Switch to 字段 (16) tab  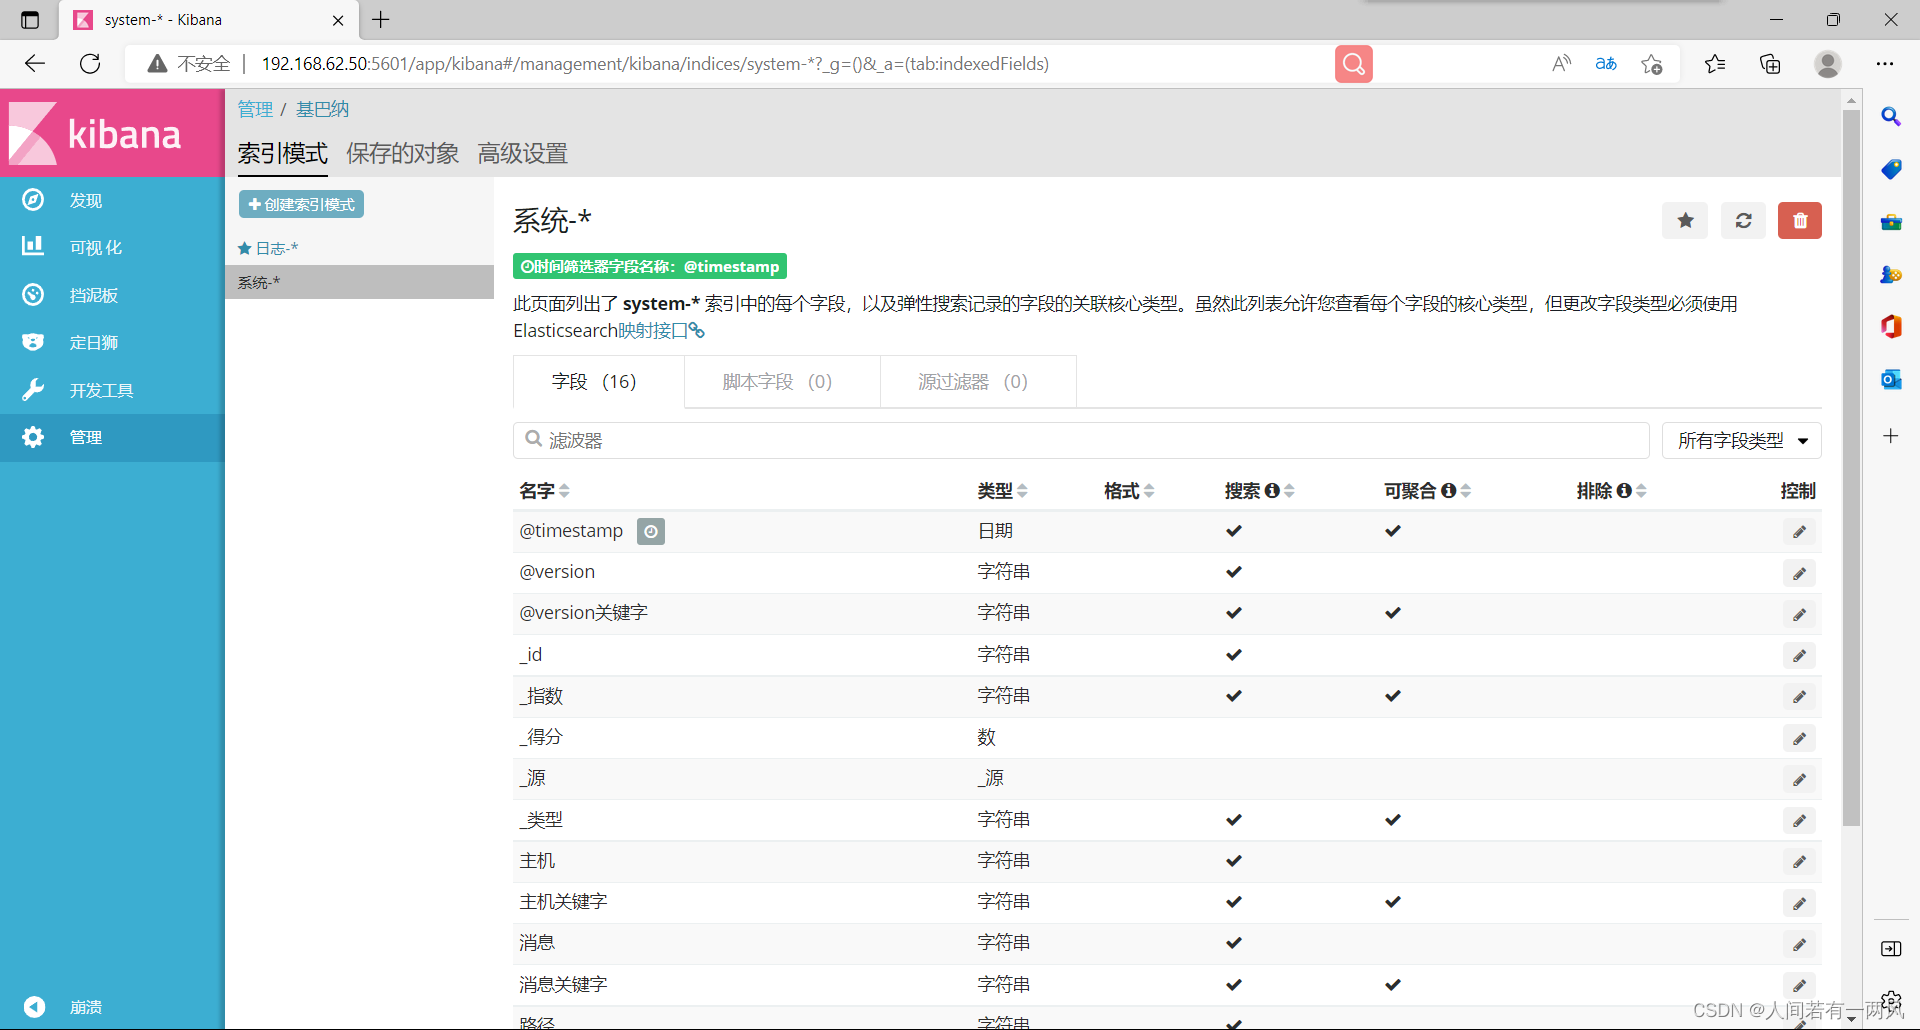pos(599,382)
